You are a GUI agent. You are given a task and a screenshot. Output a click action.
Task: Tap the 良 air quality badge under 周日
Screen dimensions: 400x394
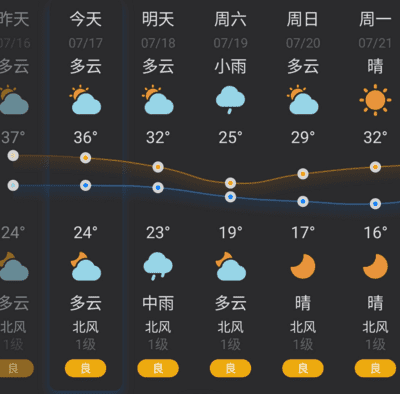[x=303, y=368]
